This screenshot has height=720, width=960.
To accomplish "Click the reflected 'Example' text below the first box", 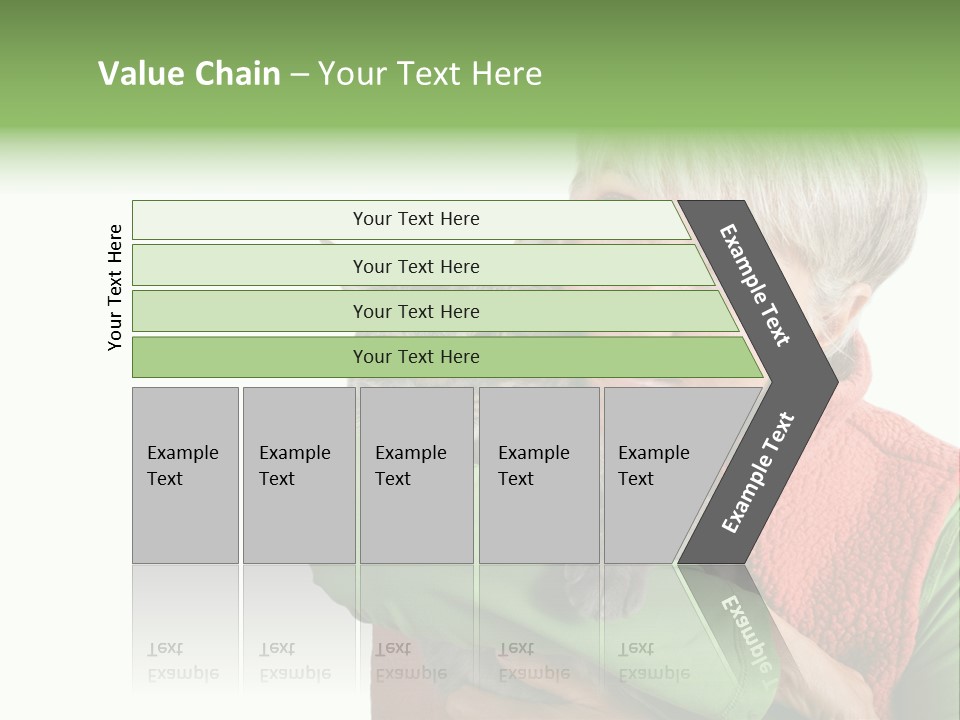I will [183, 673].
